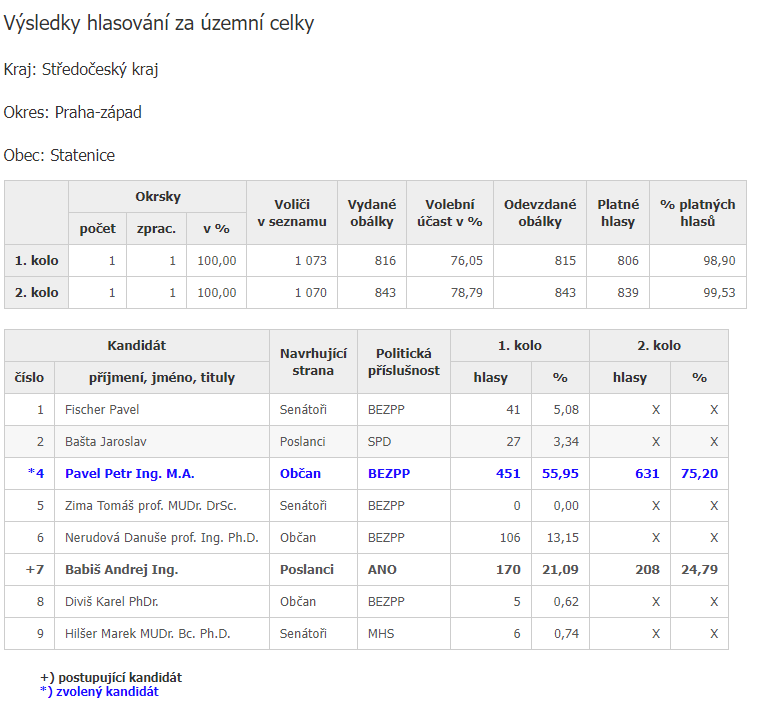Click the 'Volební účast v %' header
Image resolution: width=782 pixels, height=728 pixels.
tap(449, 212)
